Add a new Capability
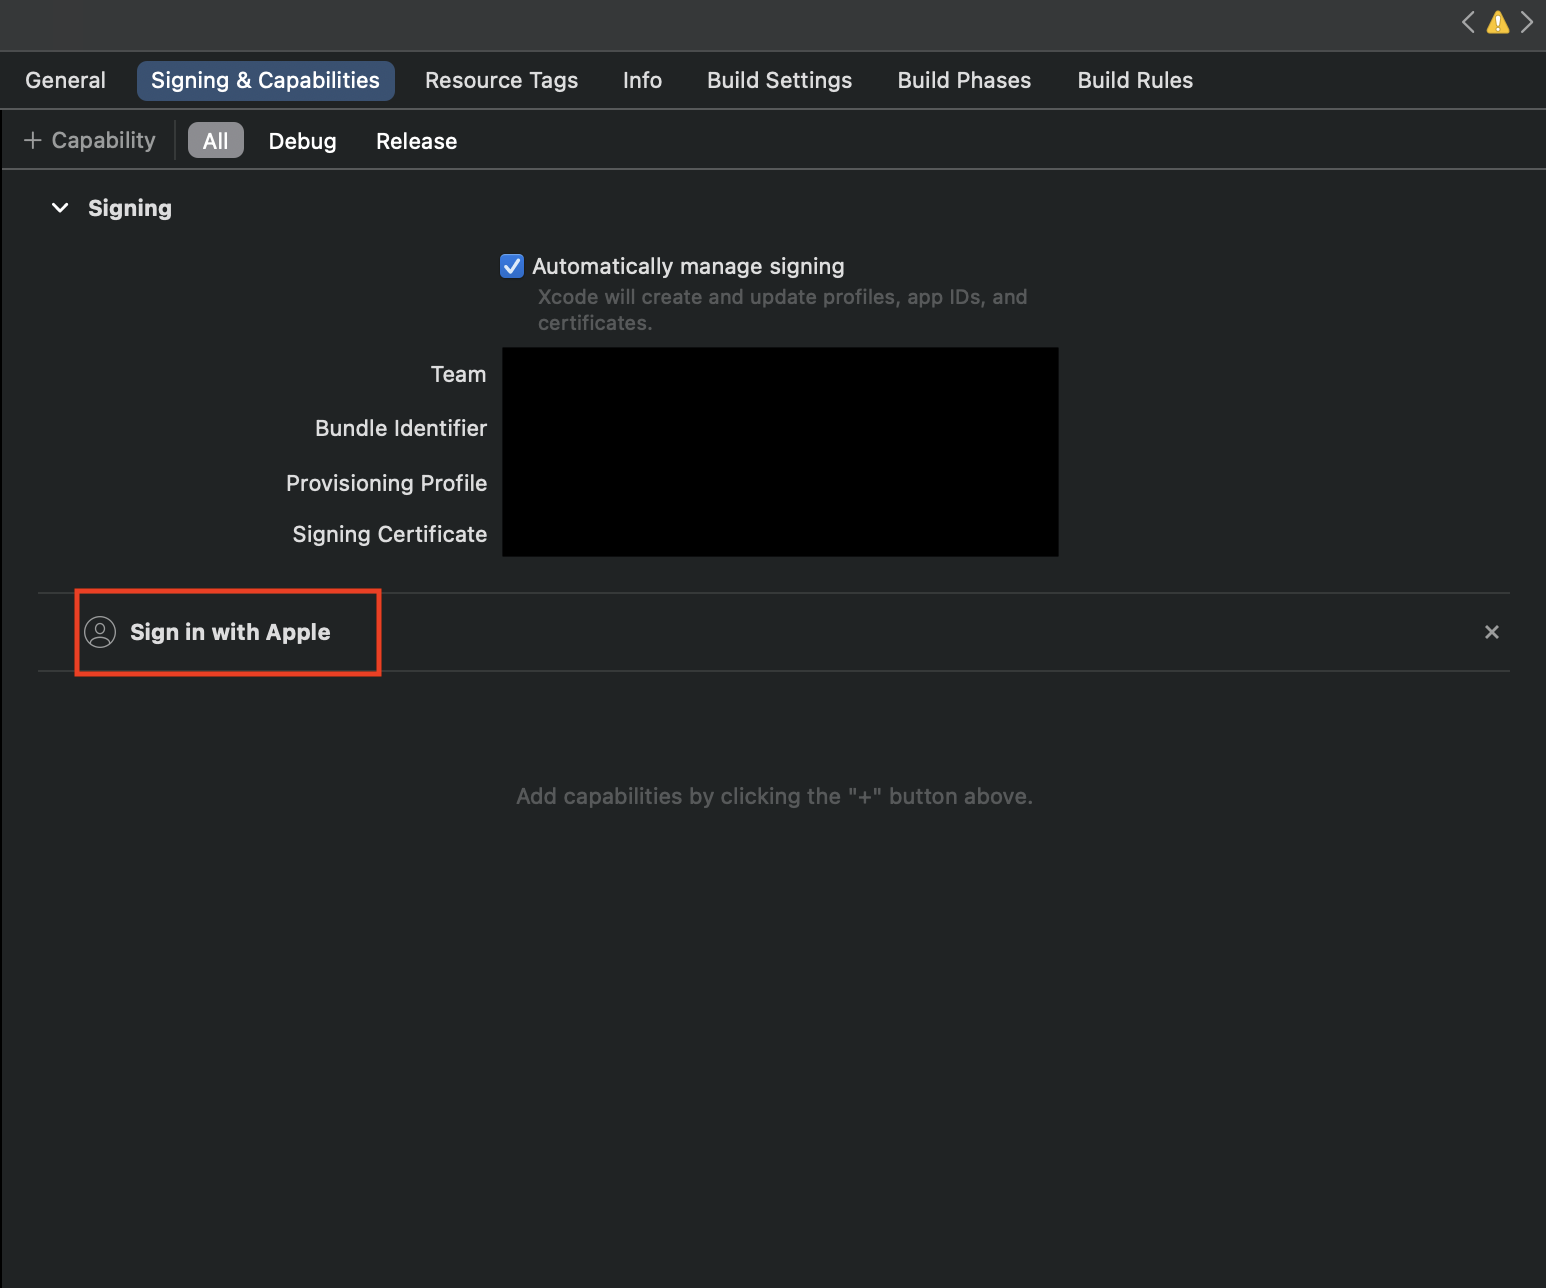The image size is (1546, 1288). (90, 140)
